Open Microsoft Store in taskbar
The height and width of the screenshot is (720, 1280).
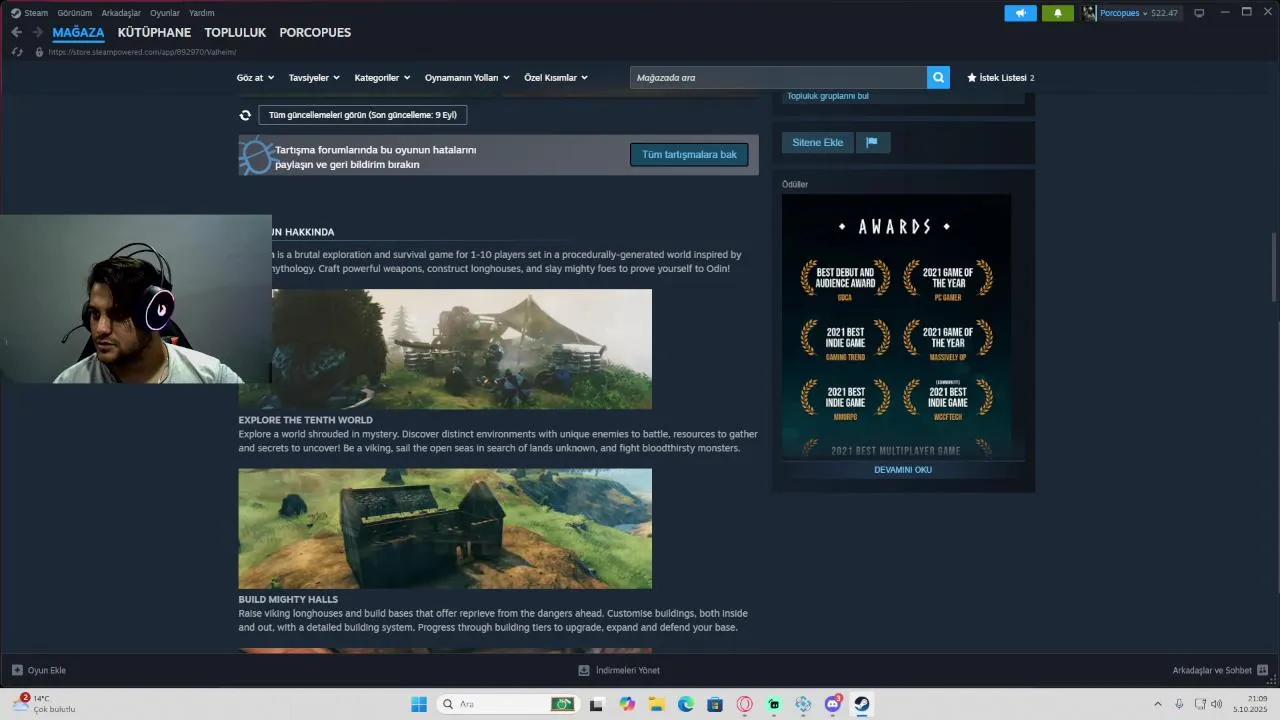point(715,704)
